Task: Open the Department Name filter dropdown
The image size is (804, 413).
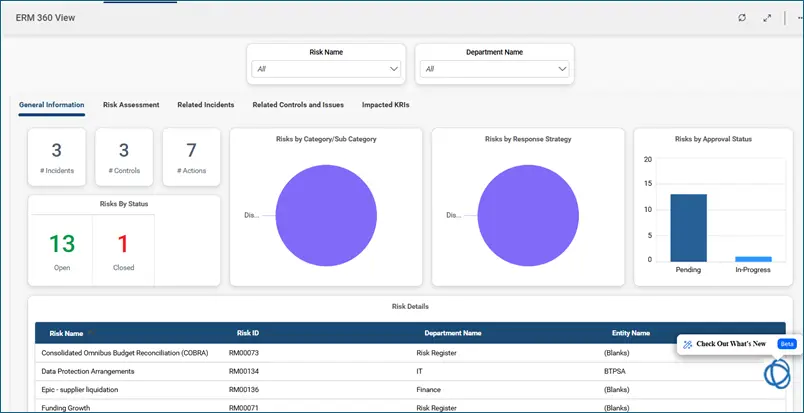Action: 494,69
